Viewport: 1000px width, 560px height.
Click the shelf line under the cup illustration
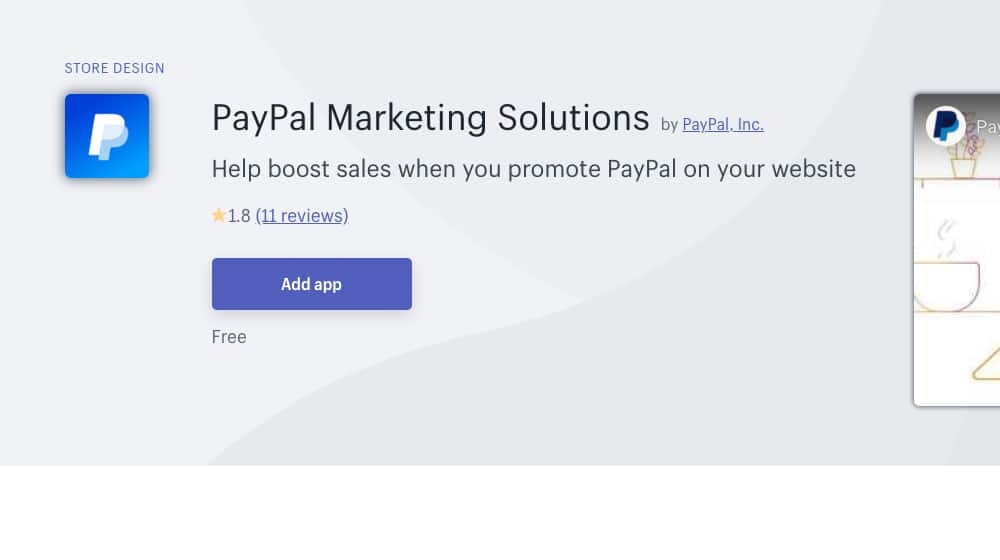tap(957, 312)
